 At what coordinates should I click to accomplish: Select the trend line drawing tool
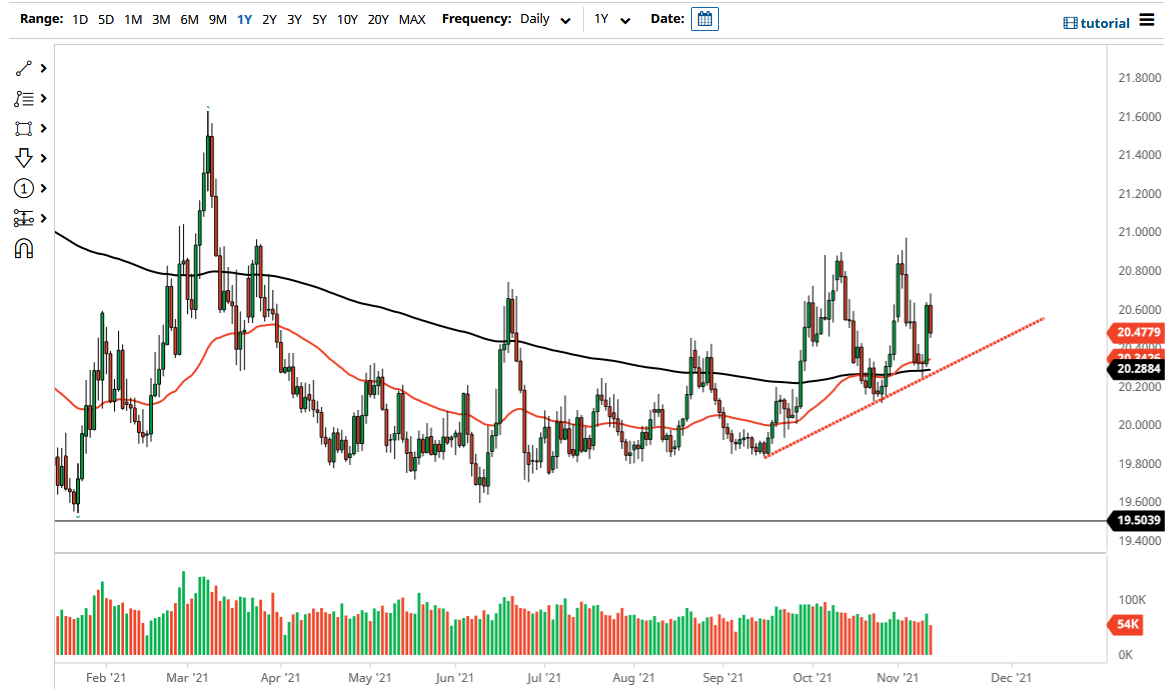point(25,68)
